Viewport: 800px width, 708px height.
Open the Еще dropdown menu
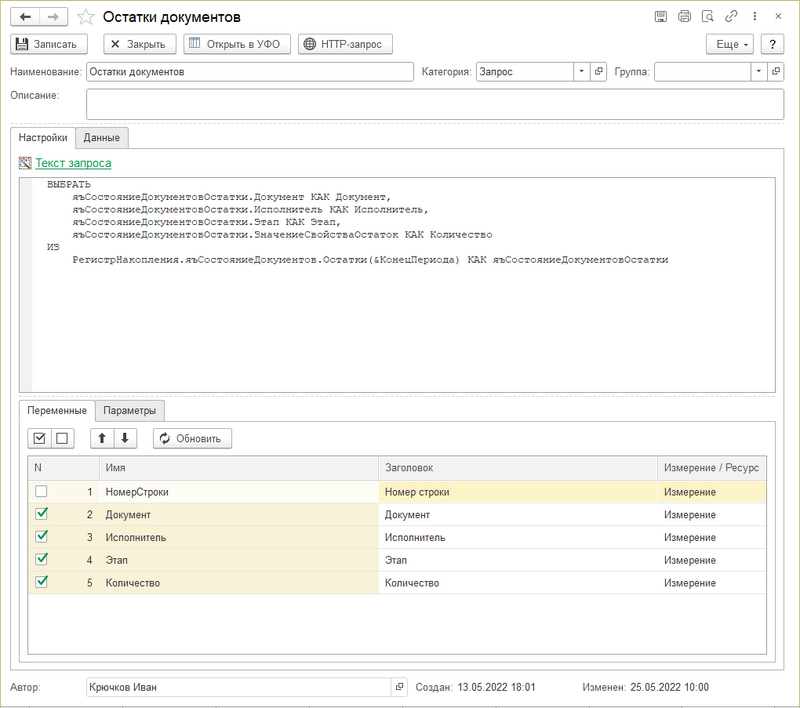(728, 44)
